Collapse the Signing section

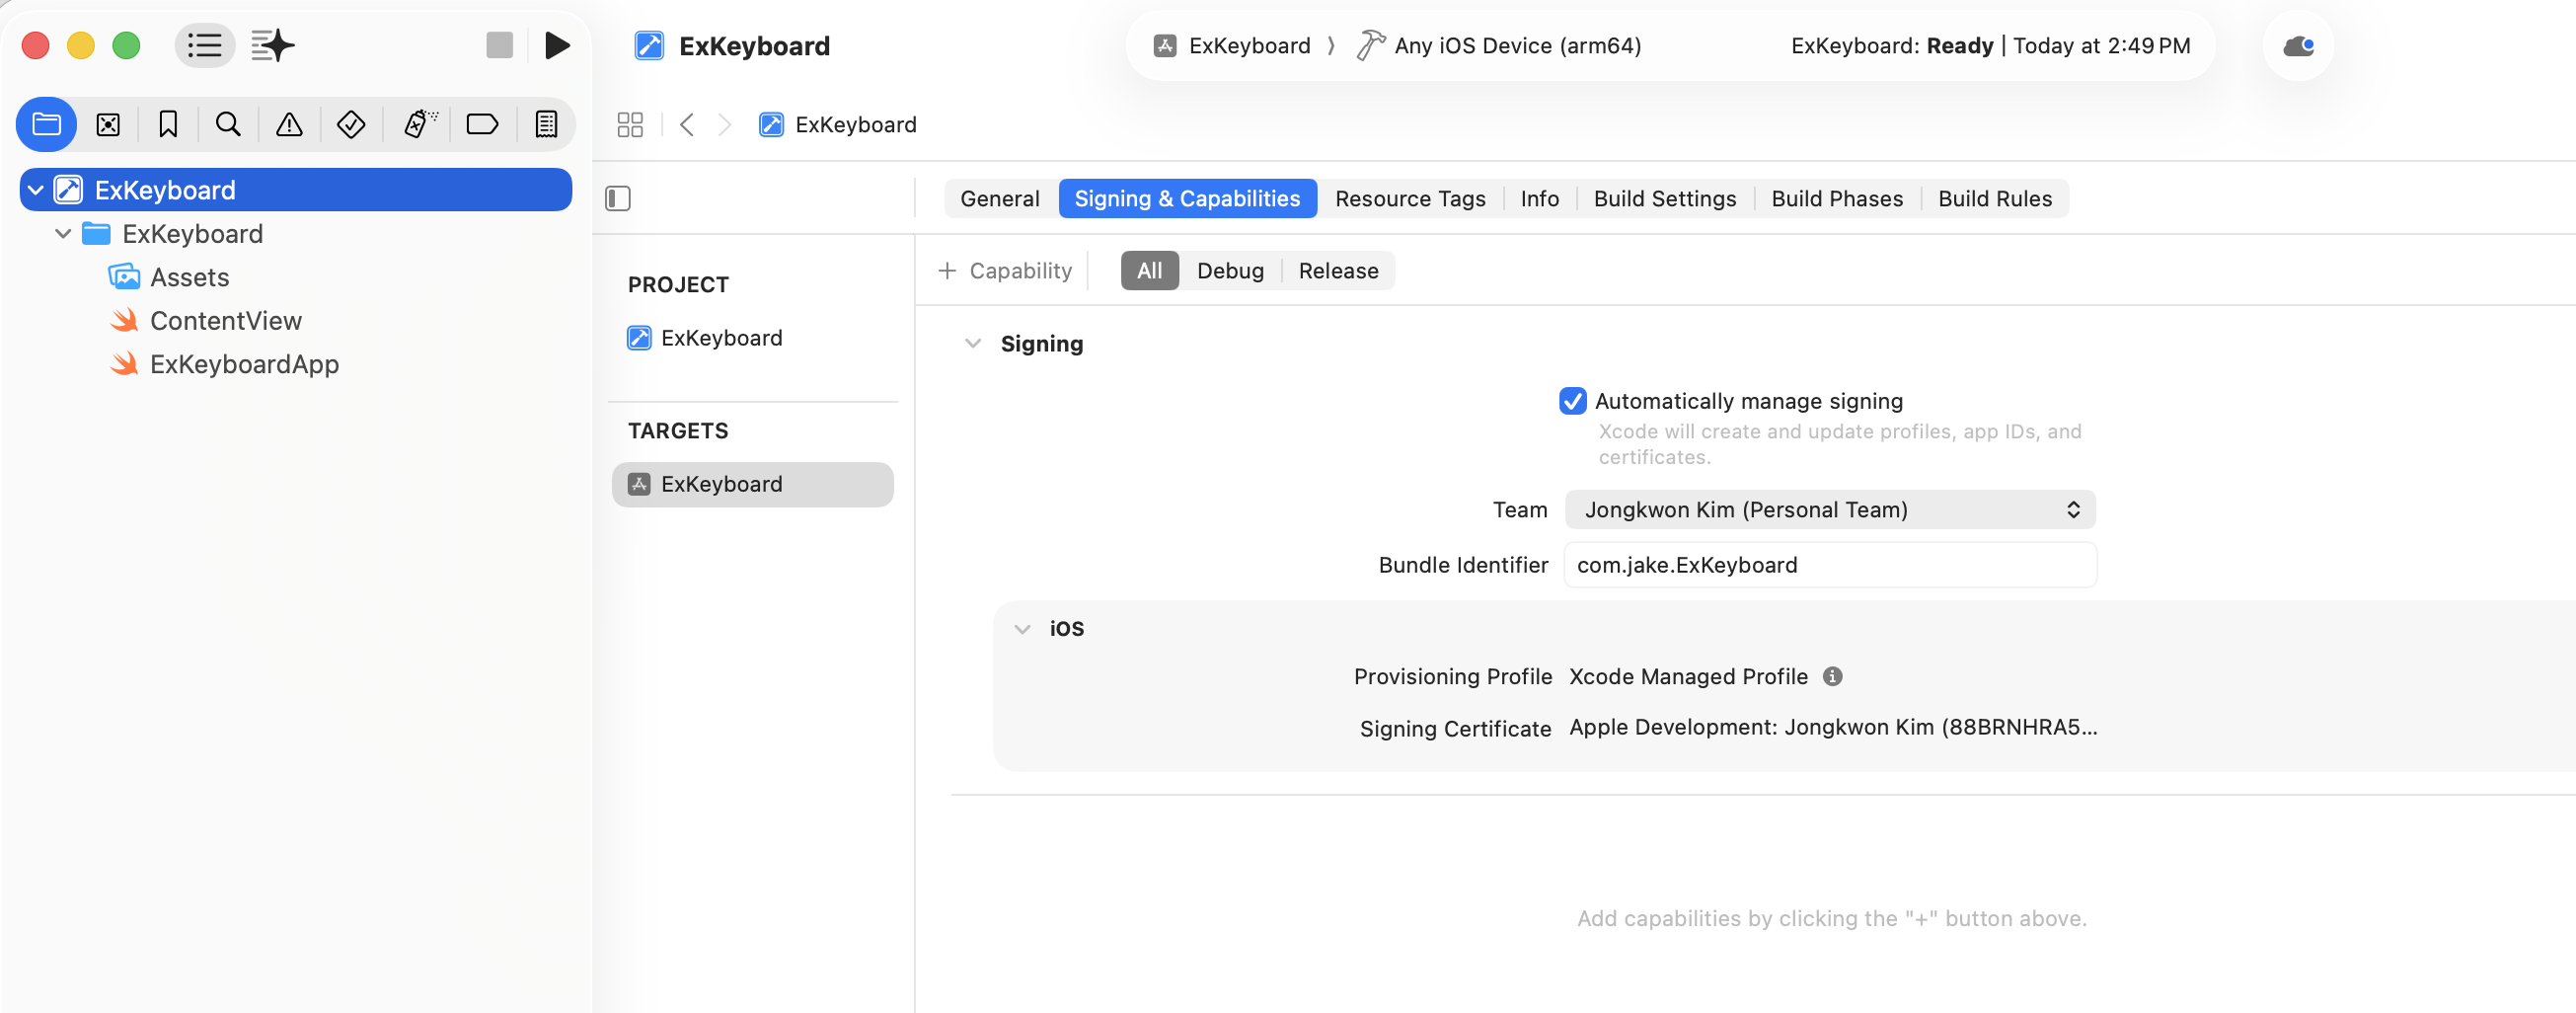click(972, 343)
